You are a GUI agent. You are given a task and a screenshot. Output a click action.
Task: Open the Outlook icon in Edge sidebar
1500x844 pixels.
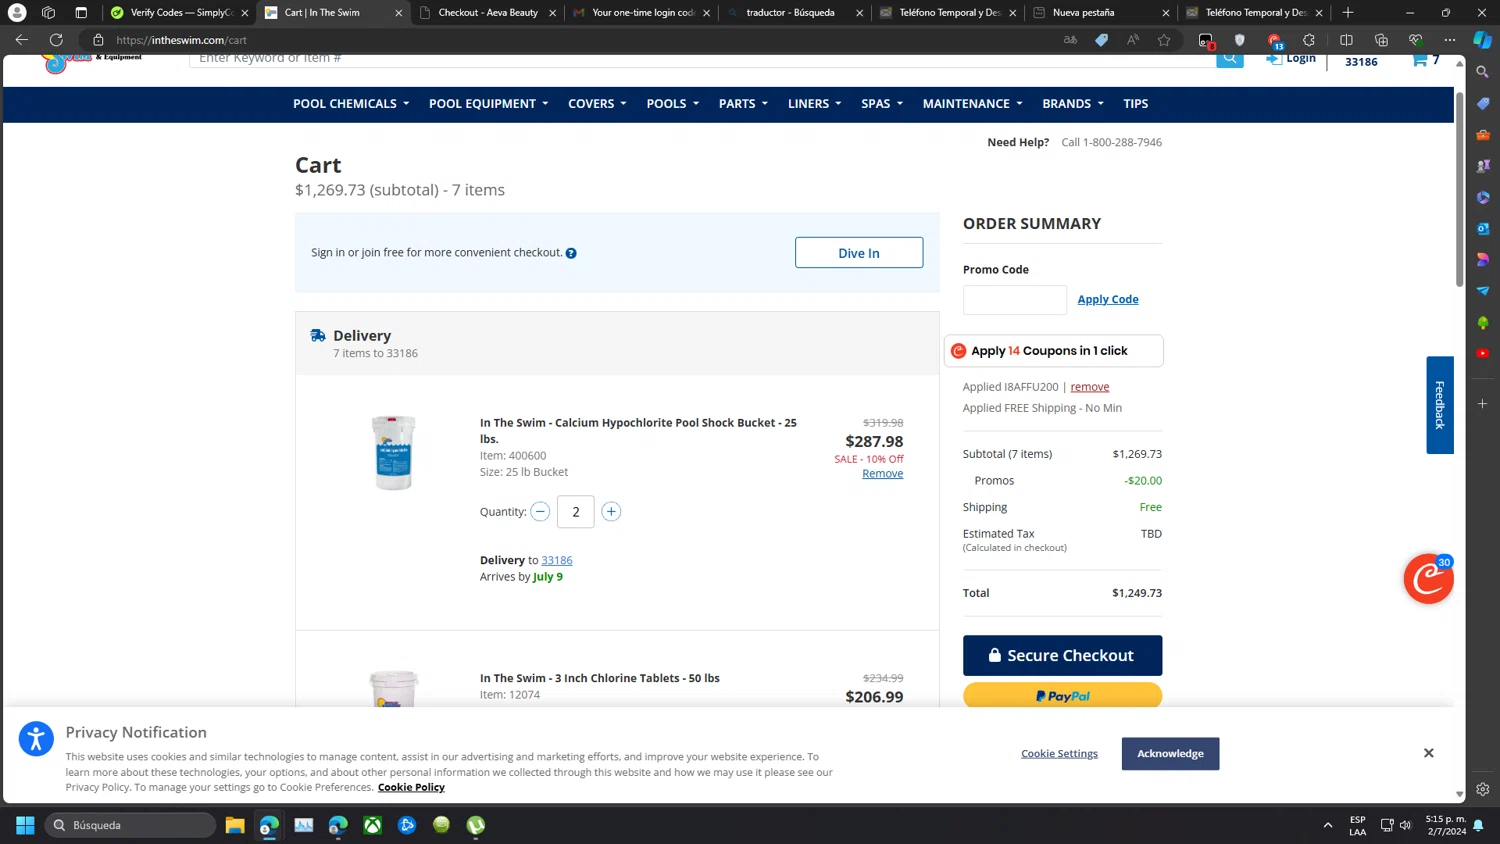(x=1483, y=228)
